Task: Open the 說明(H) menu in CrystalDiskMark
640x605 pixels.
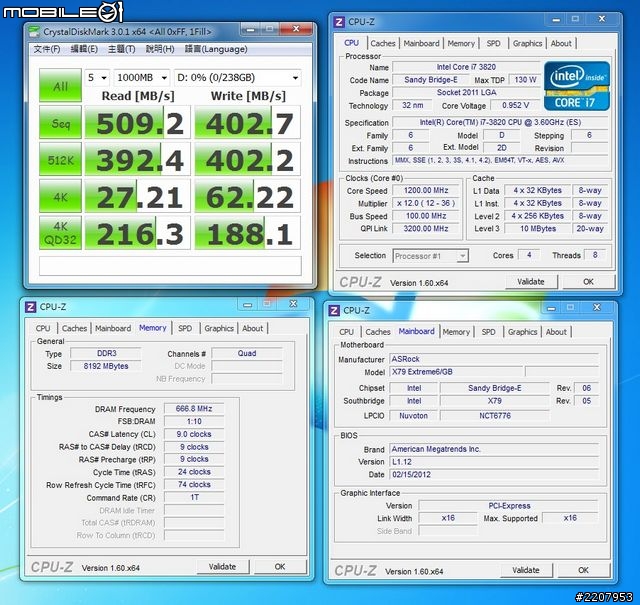Action: (x=160, y=49)
